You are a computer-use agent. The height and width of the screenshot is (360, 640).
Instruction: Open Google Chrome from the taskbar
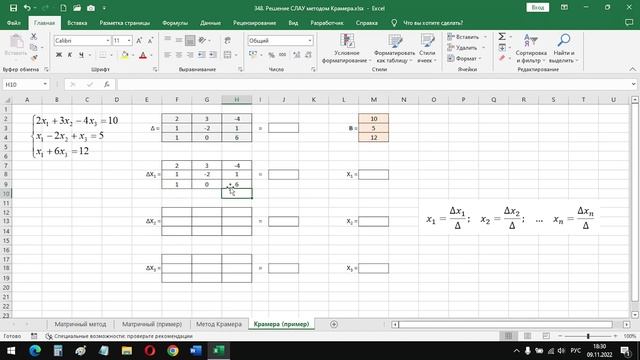click(173, 351)
